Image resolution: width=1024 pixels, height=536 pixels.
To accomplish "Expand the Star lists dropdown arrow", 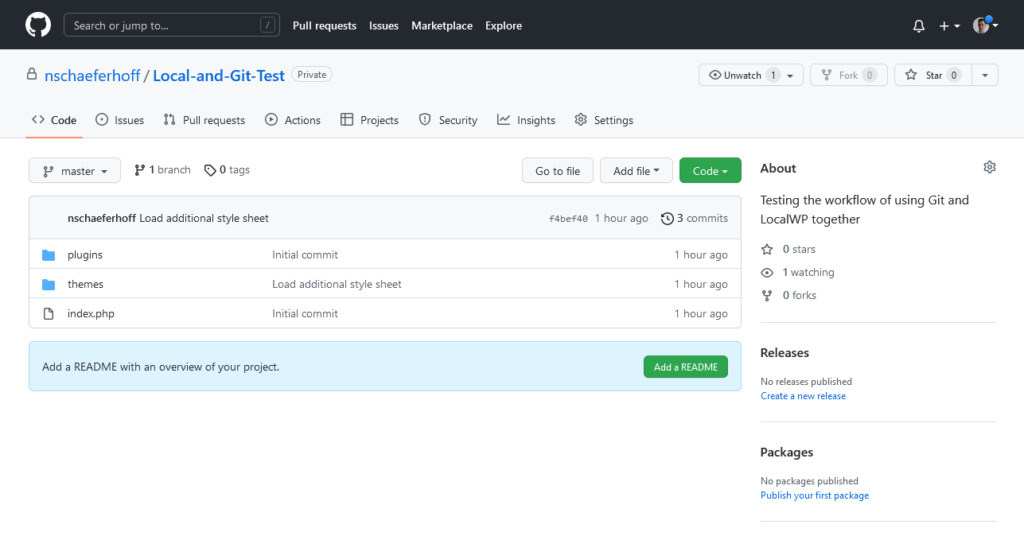I will pos(985,75).
